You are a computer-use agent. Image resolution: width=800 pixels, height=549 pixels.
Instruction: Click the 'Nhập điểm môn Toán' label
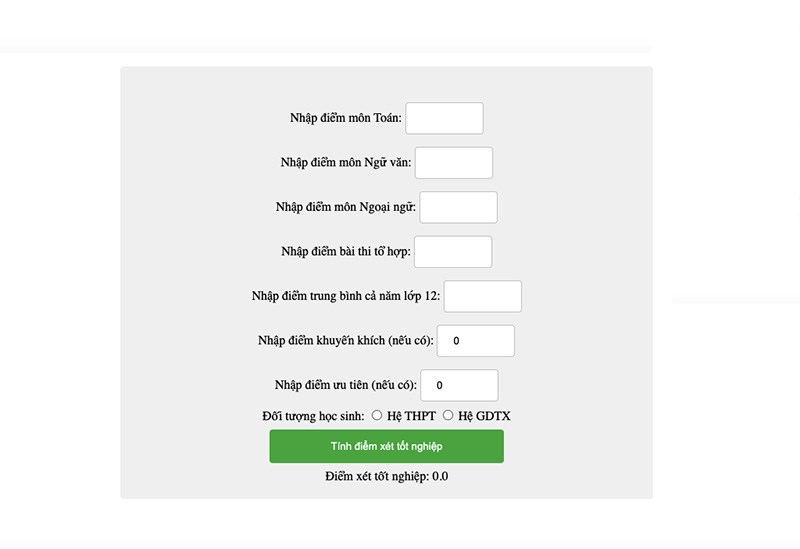tap(346, 118)
